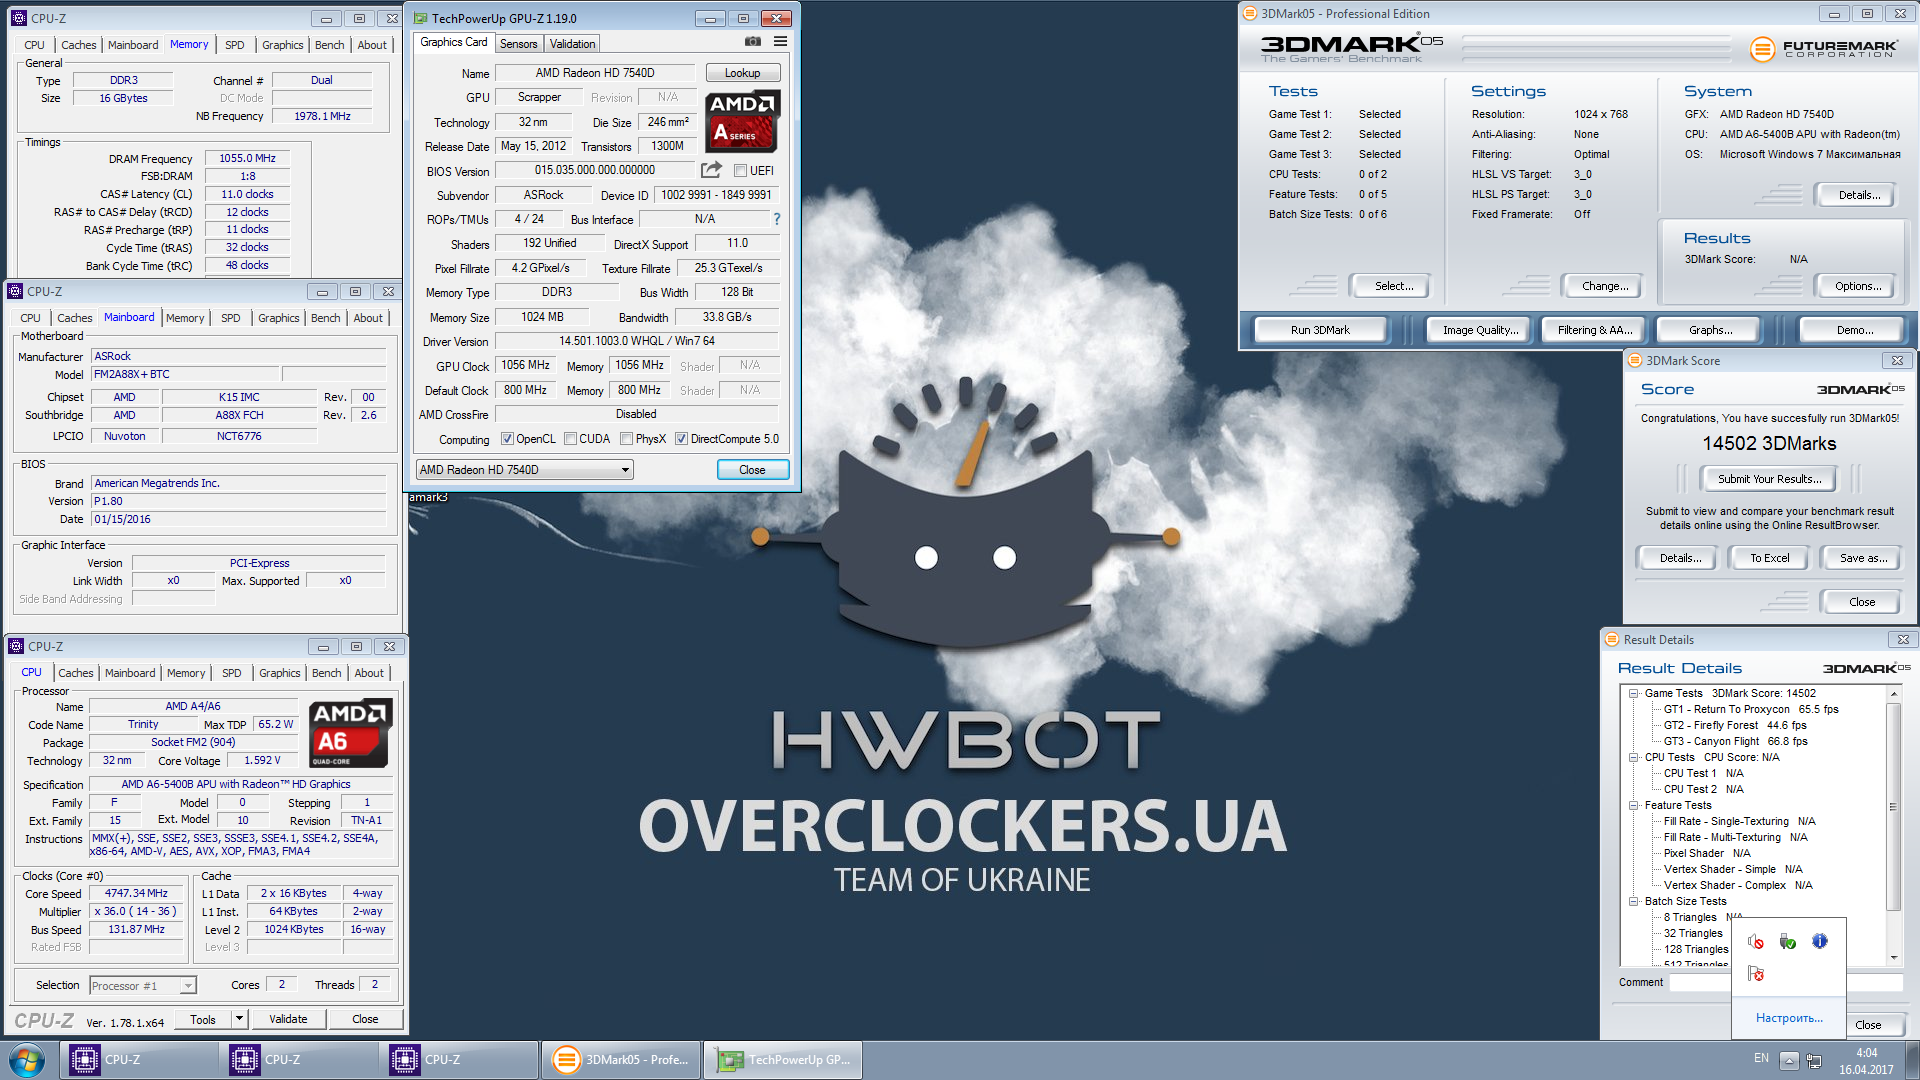This screenshot has width=1920, height=1080.
Task: Click the Result Details scroll up arrow
Action: click(1892, 694)
